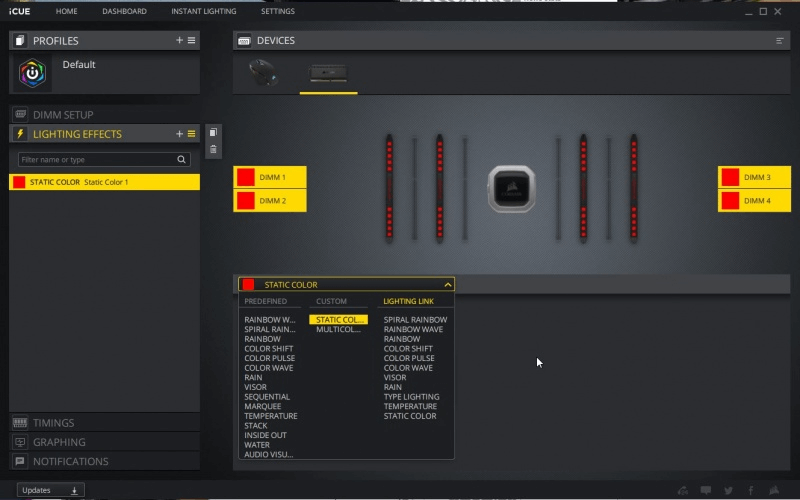Delete the effect using the trash icon
The height and width of the screenshot is (500, 800).
pyautogui.click(x=213, y=150)
